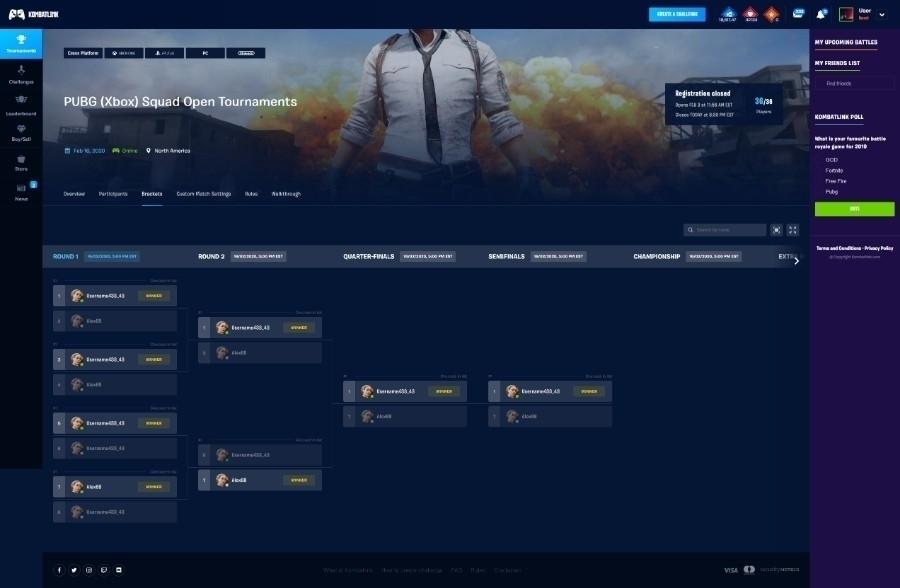900x588 pixels.
Task: Select the Pubg poll option
Action: [831, 192]
